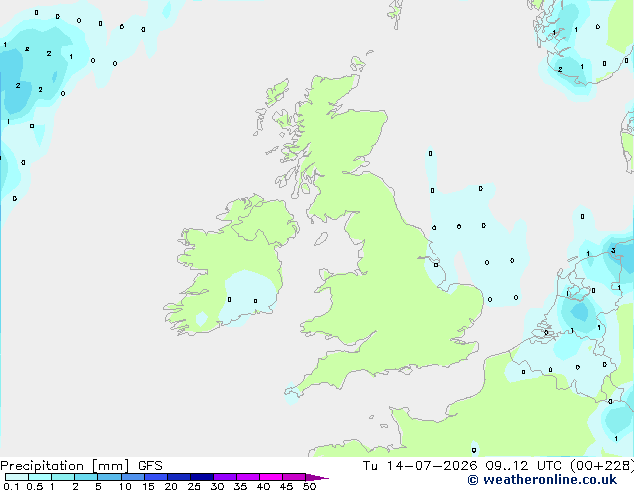Click the legend value '0.1'

tap(11, 486)
